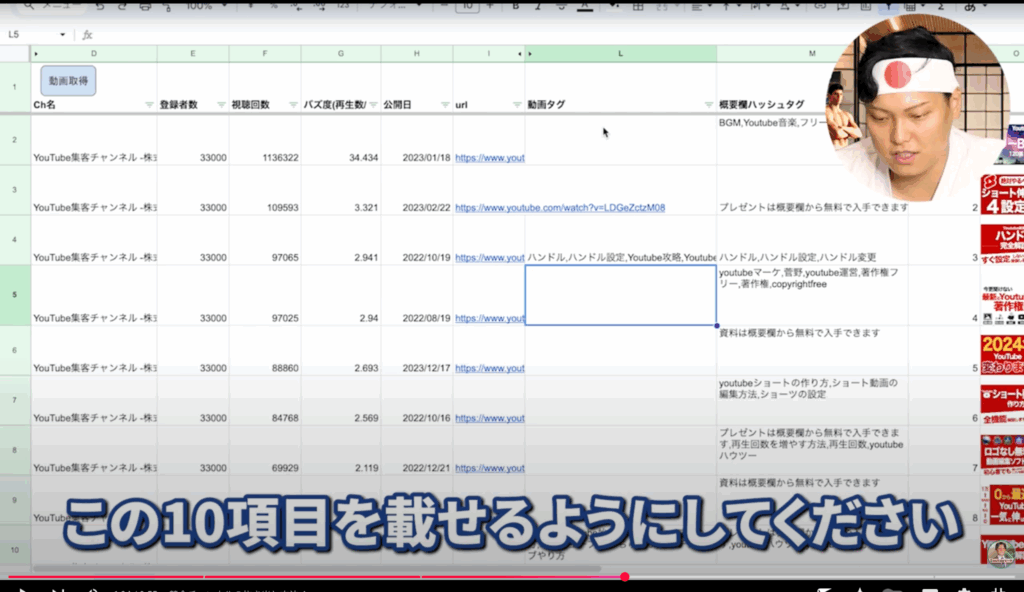Open the url link in row 2

(x=489, y=158)
